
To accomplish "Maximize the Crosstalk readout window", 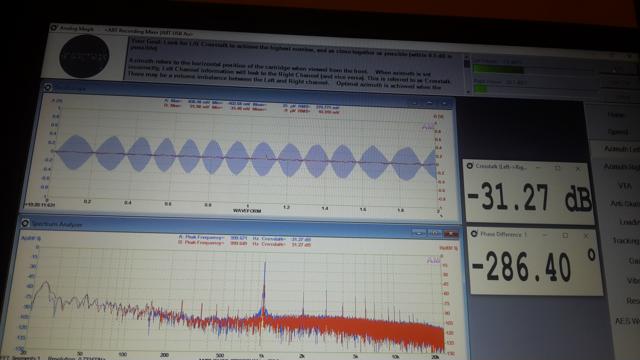I will tap(557, 168).
